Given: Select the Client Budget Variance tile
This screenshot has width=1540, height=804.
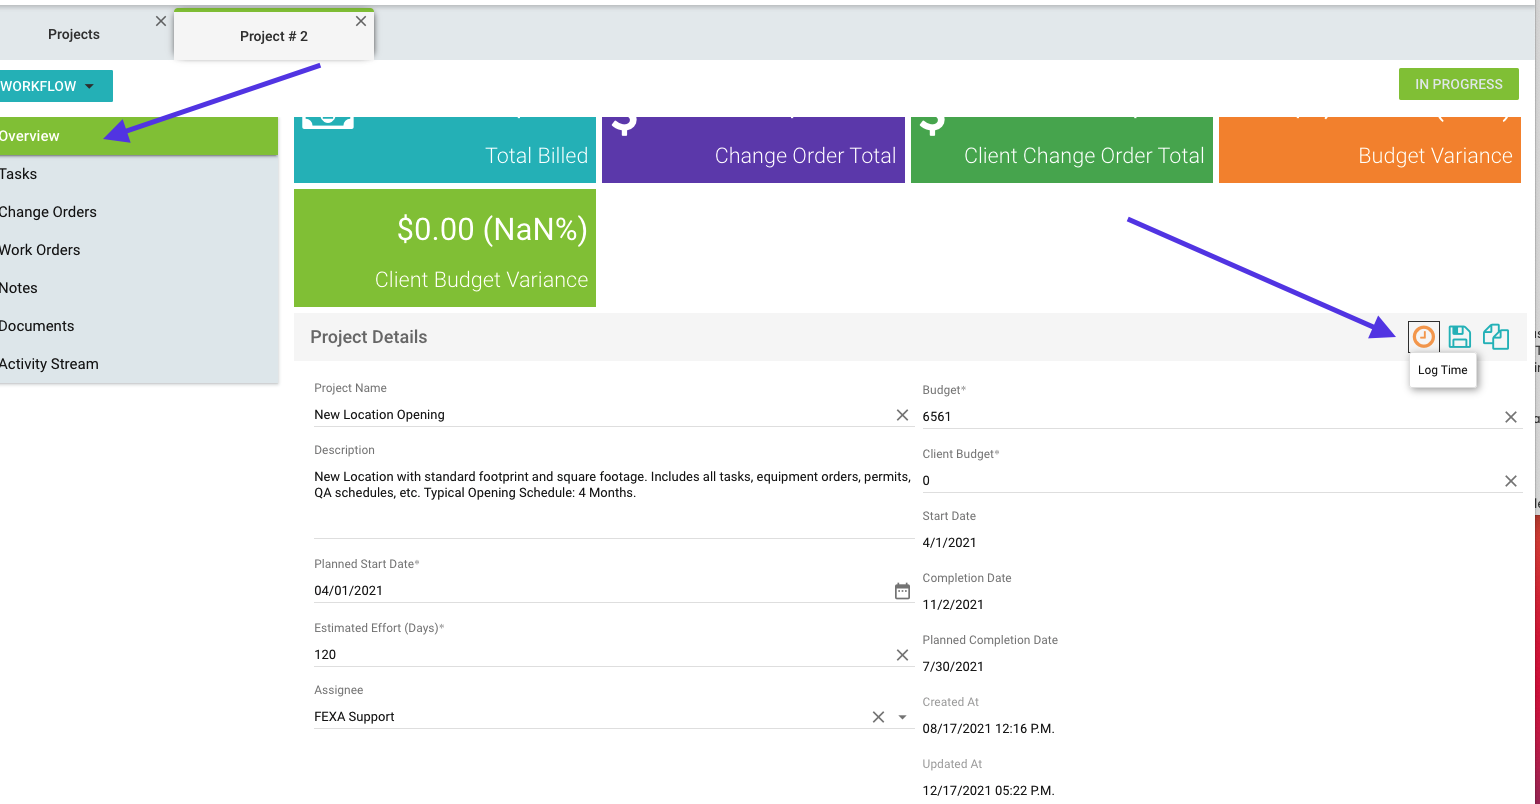Looking at the screenshot, I should [445, 248].
